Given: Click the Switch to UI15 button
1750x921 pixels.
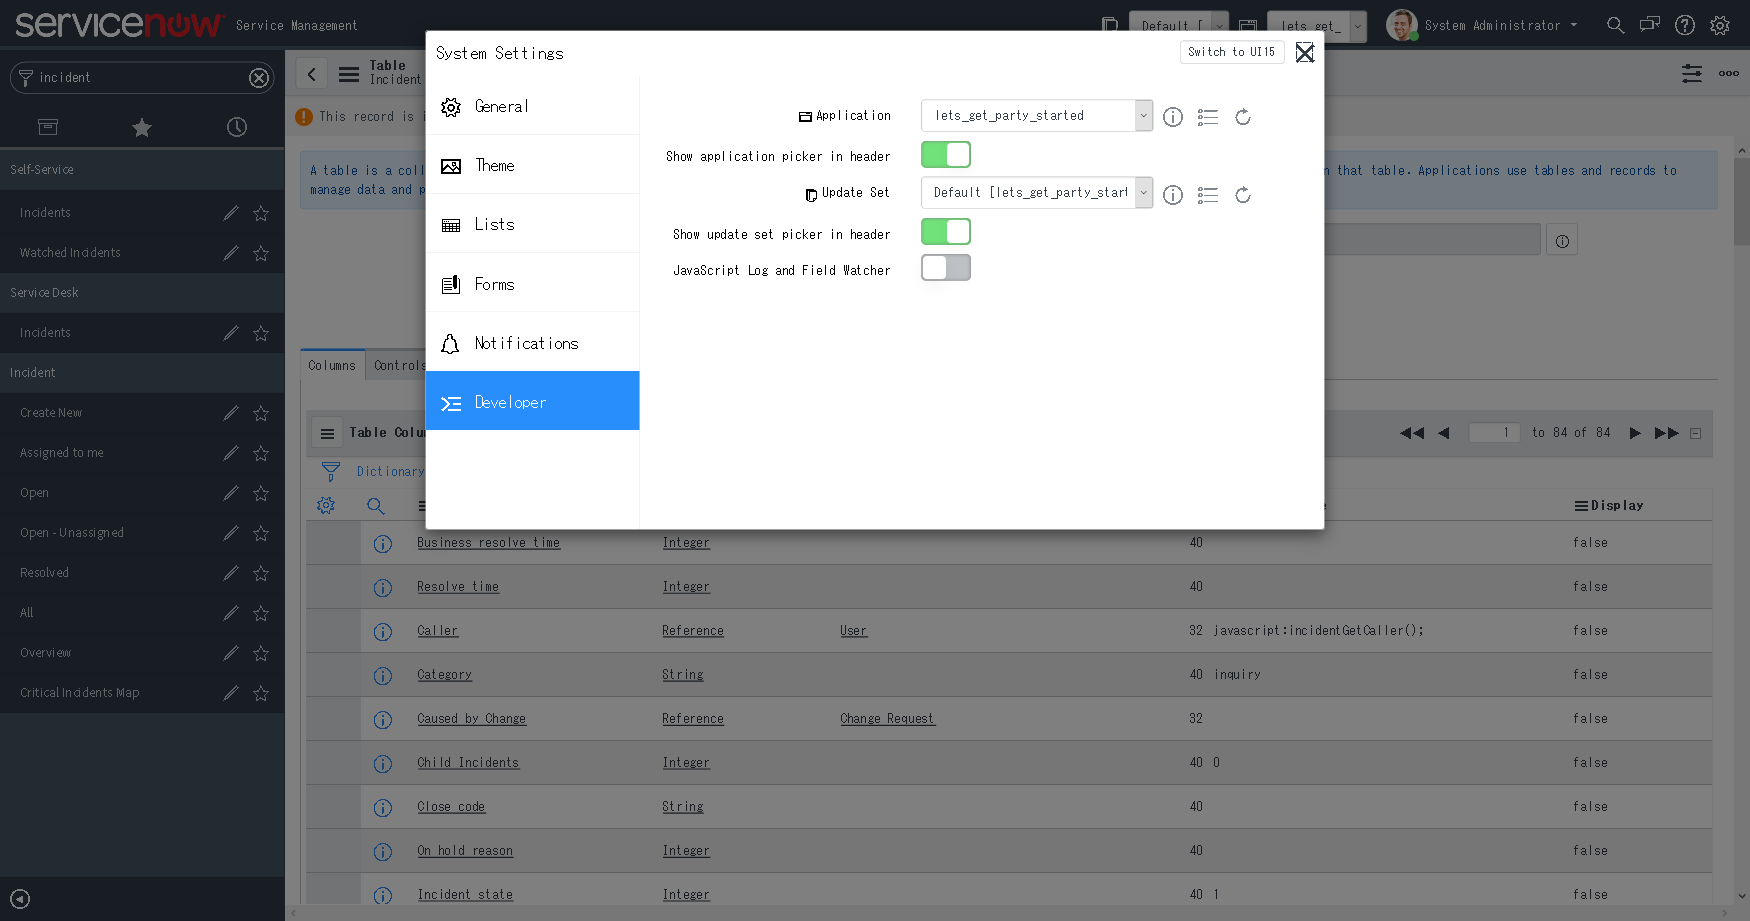Looking at the screenshot, I should (1231, 52).
